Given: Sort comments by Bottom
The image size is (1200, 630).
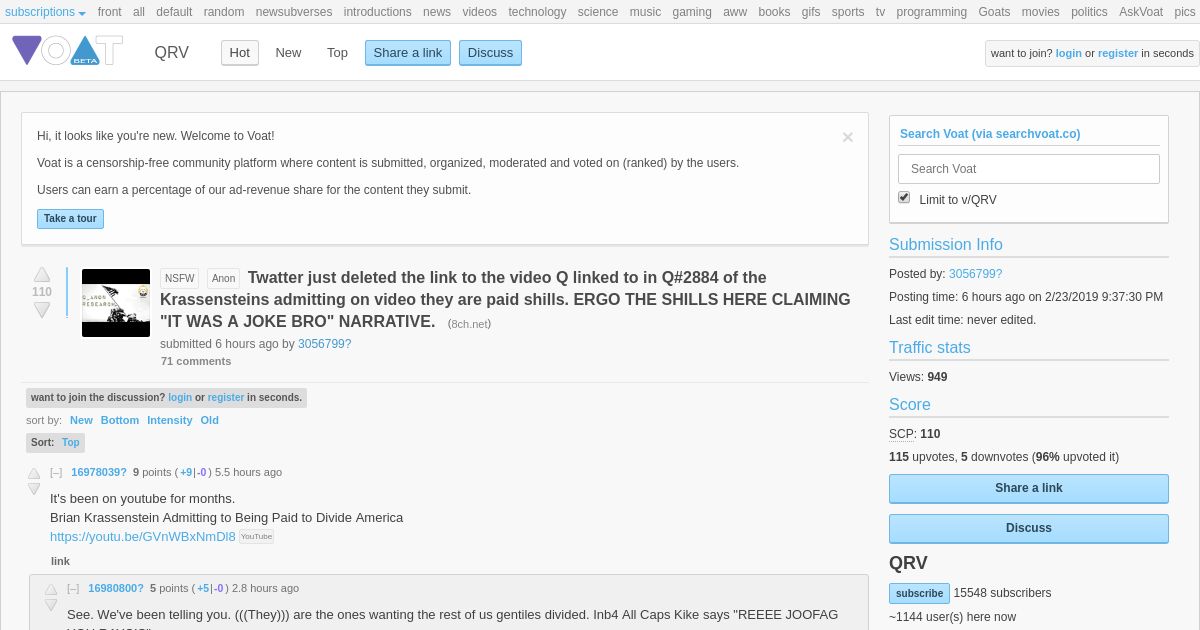Looking at the screenshot, I should [120, 420].
